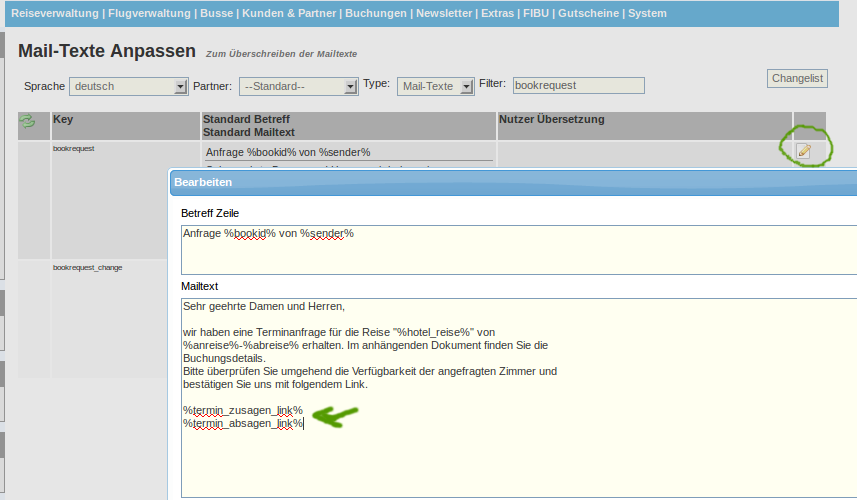
Task: Open the Gutscheine menu
Action: click(588, 14)
